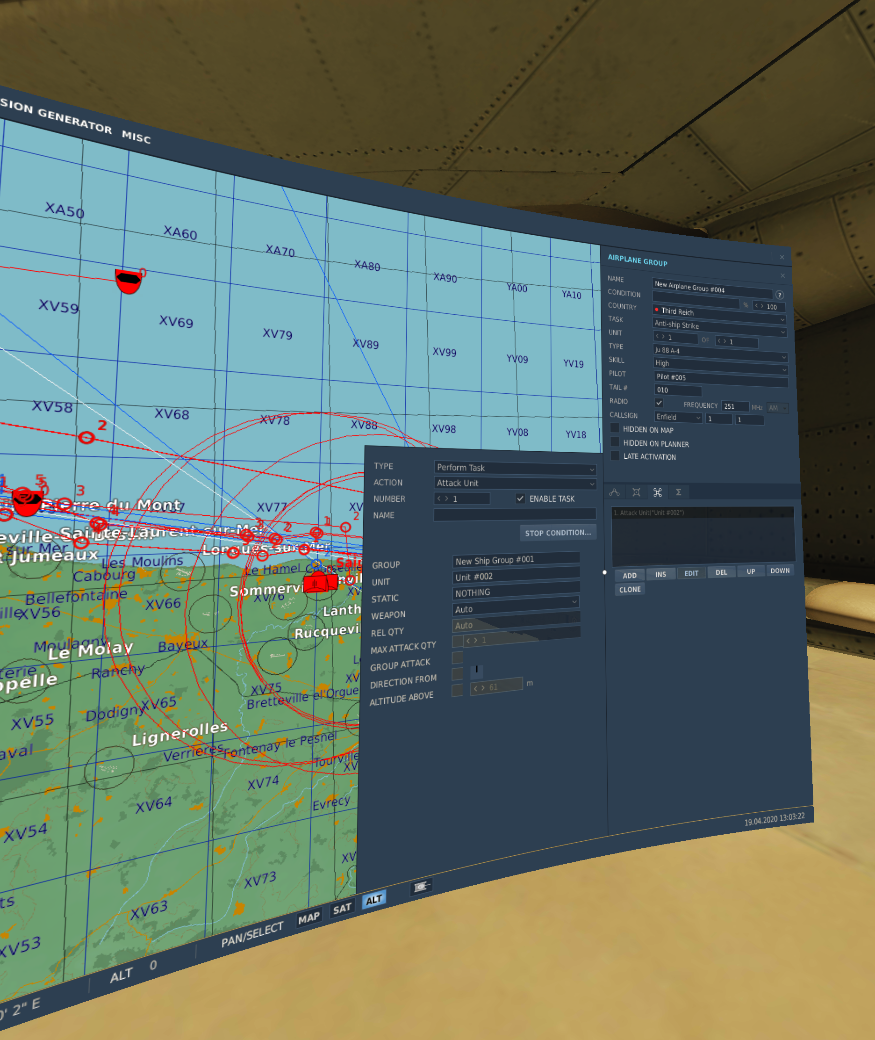Screen dimensions: 875x1040
Task: Click the help question mark beside group name
Action: pos(779,295)
